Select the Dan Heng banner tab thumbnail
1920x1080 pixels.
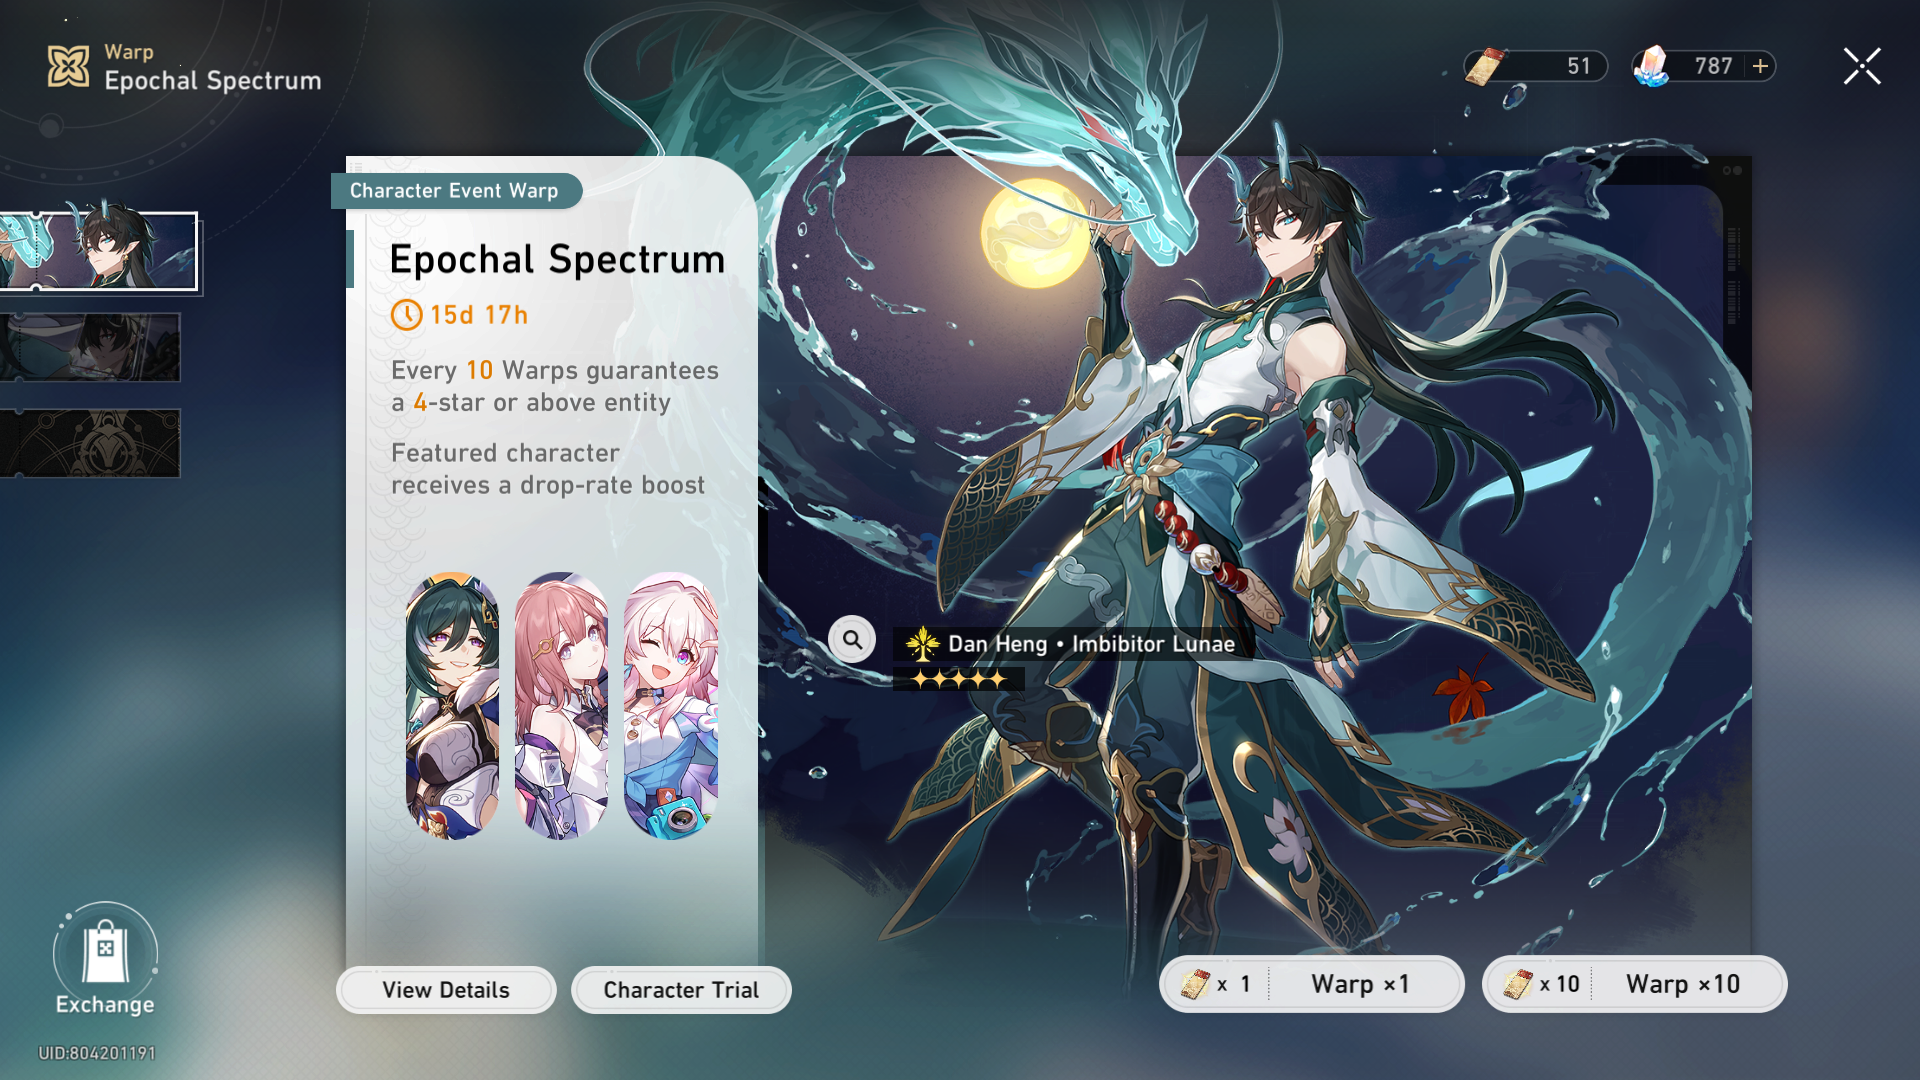(98, 251)
